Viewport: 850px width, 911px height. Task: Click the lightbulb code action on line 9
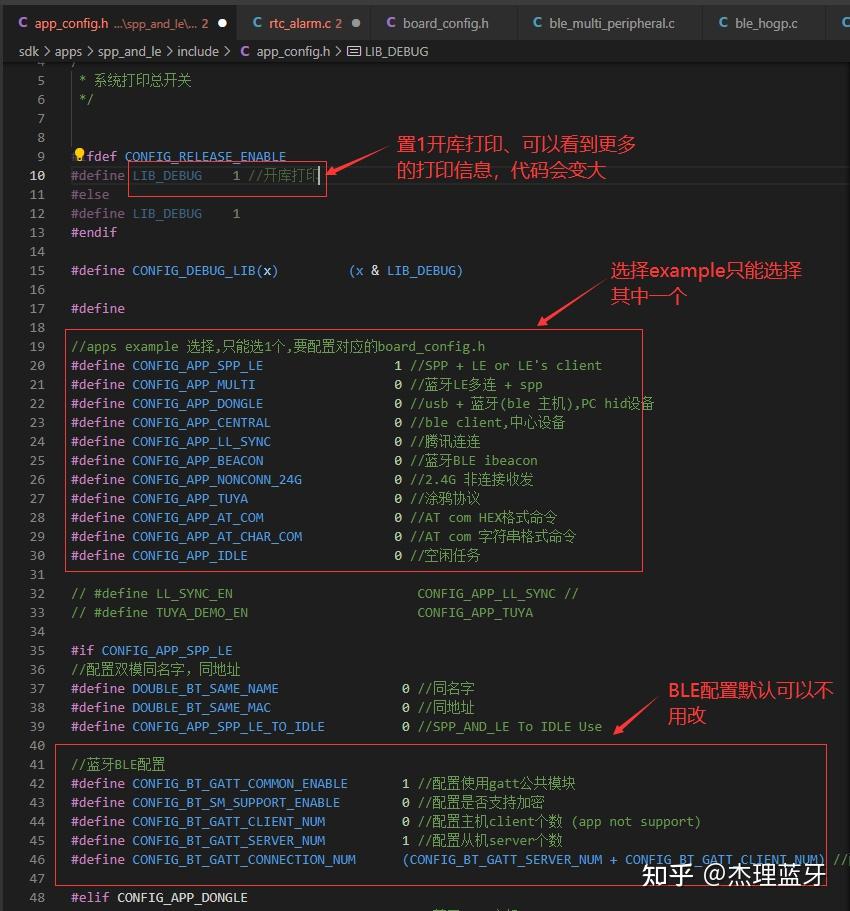(78, 155)
